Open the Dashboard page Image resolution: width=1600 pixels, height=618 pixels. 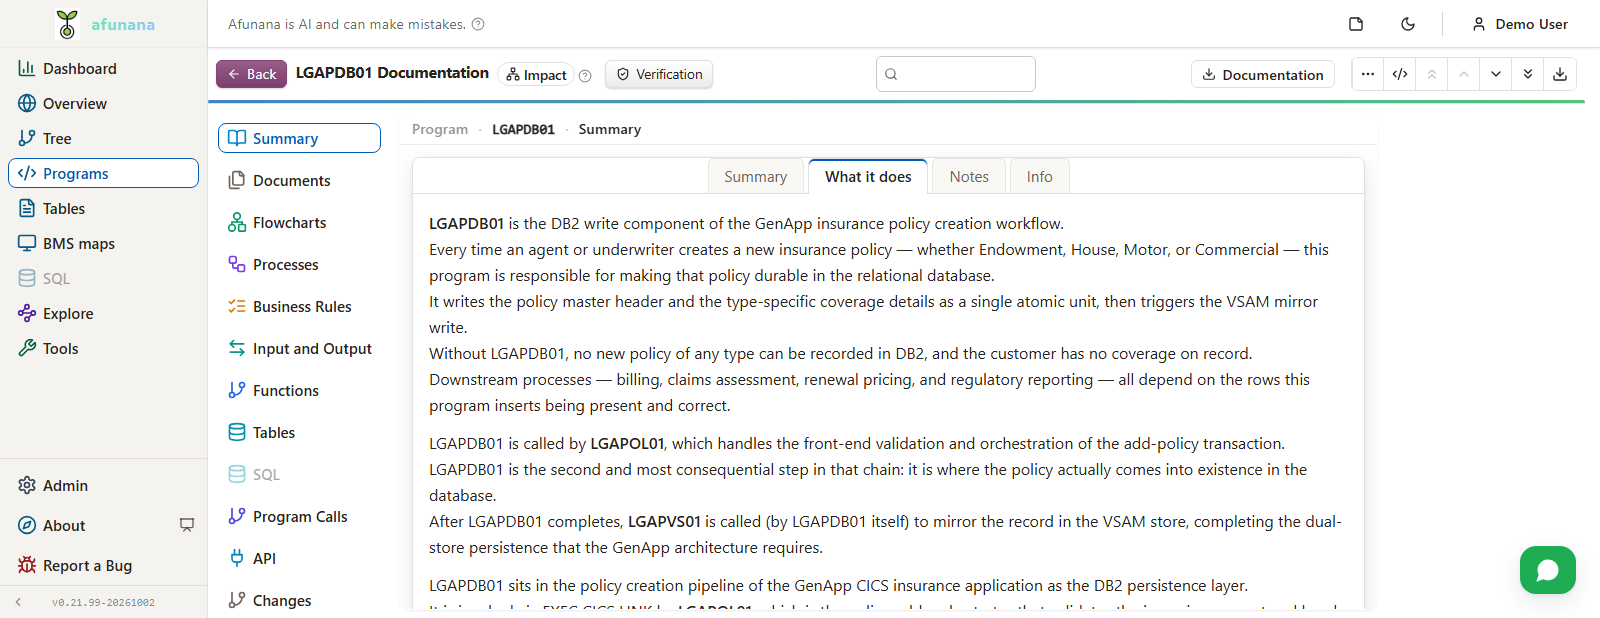[x=103, y=68]
